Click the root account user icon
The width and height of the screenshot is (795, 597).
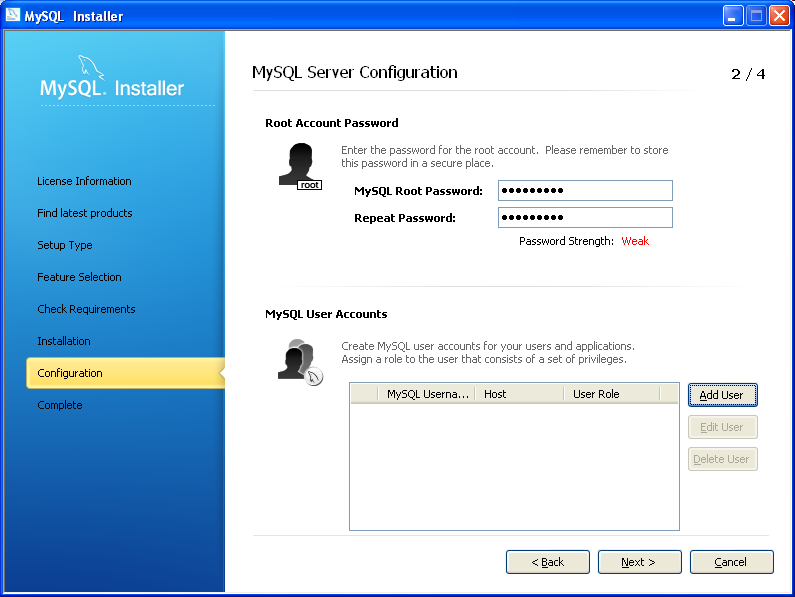click(x=300, y=166)
